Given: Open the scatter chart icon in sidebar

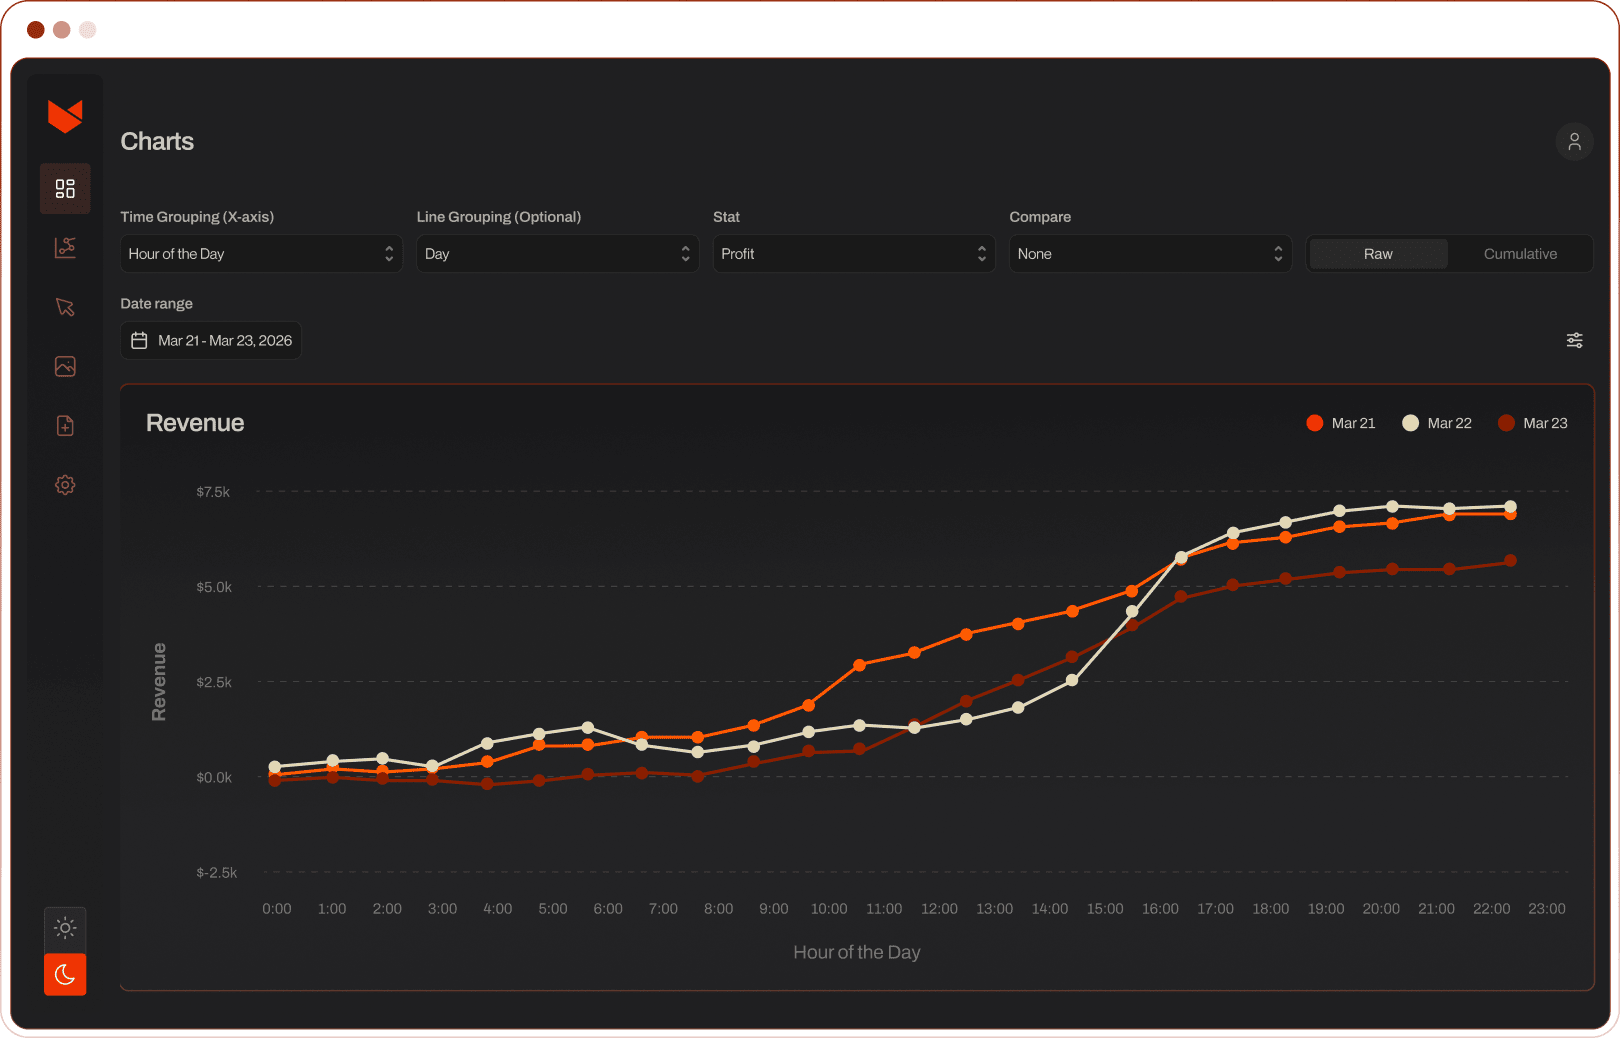Looking at the screenshot, I should (x=65, y=248).
